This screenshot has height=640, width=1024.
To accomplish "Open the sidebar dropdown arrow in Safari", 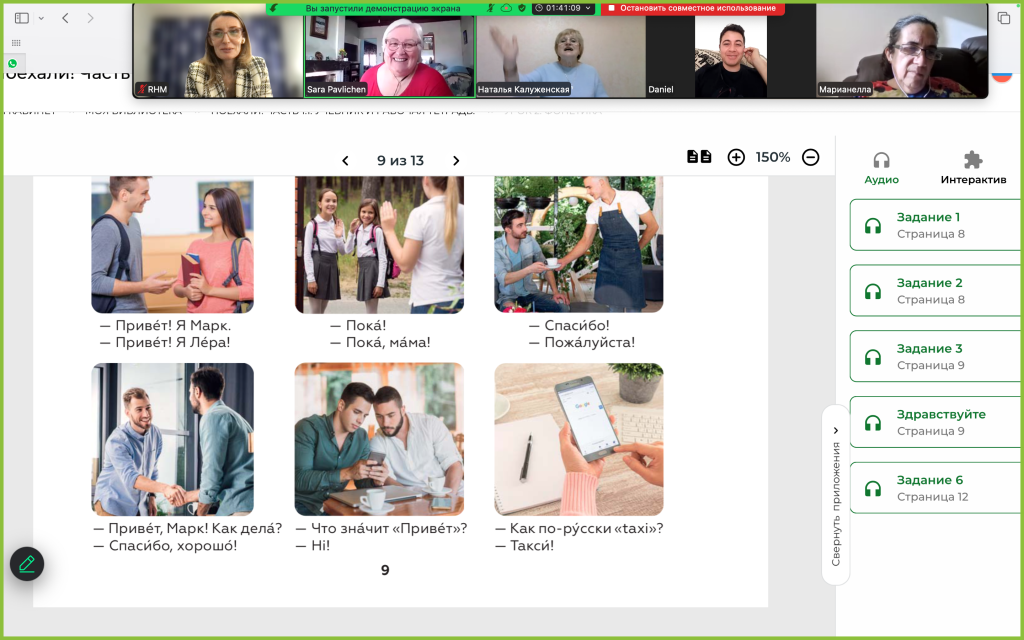I will [x=41, y=18].
